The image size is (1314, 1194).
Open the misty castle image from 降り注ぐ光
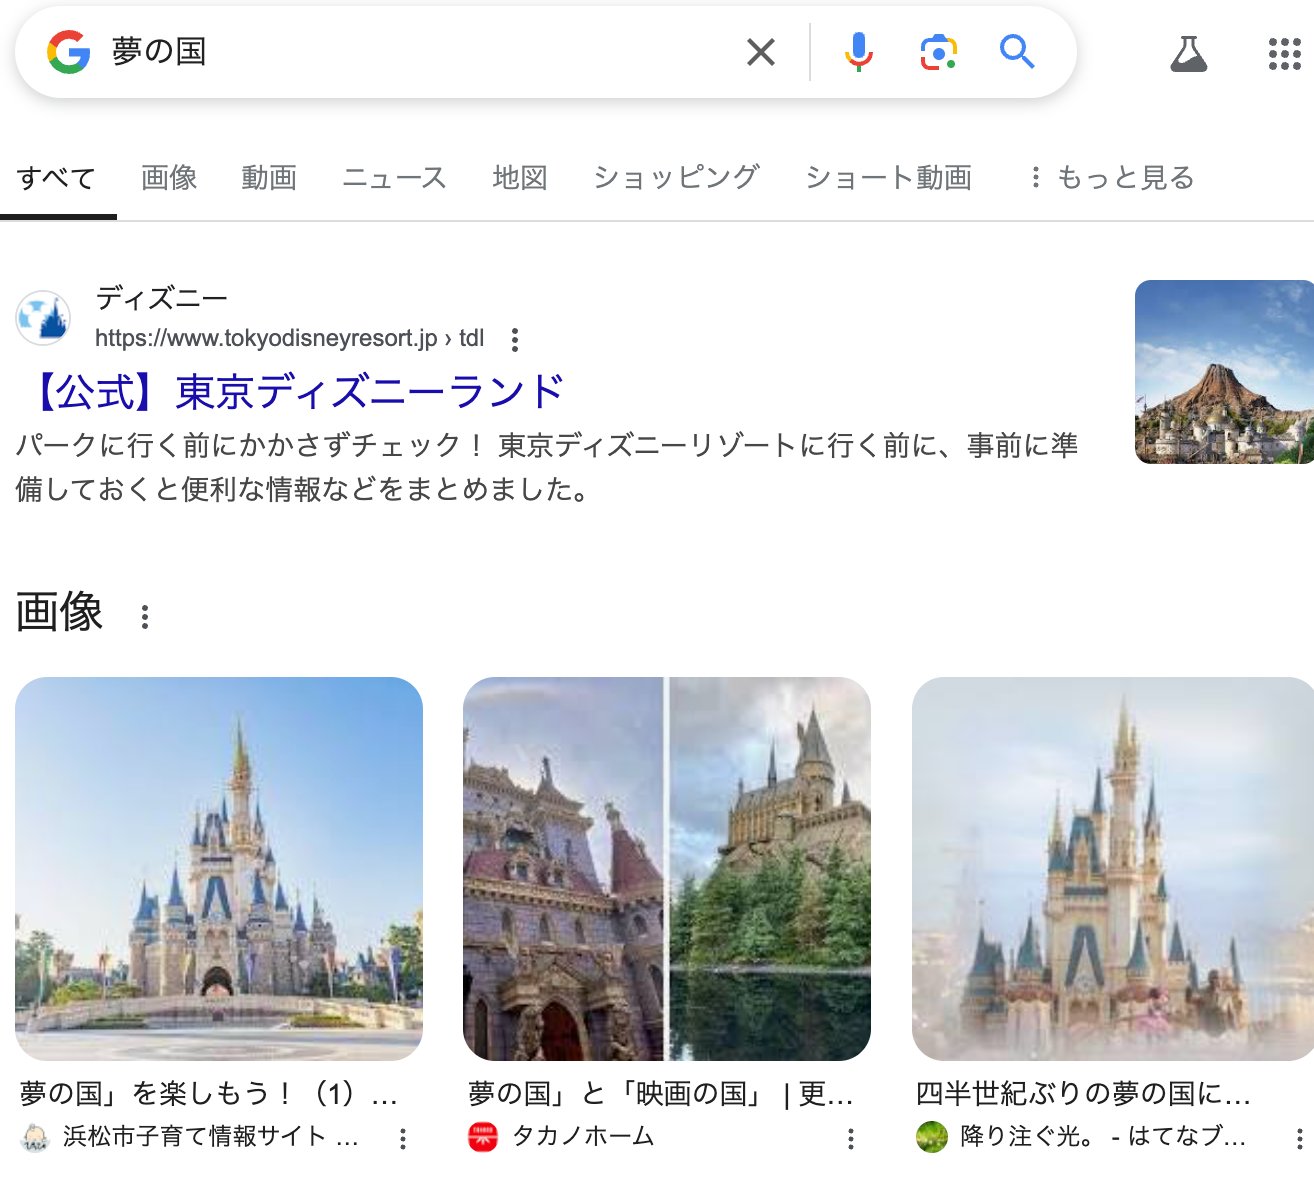point(1112,869)
